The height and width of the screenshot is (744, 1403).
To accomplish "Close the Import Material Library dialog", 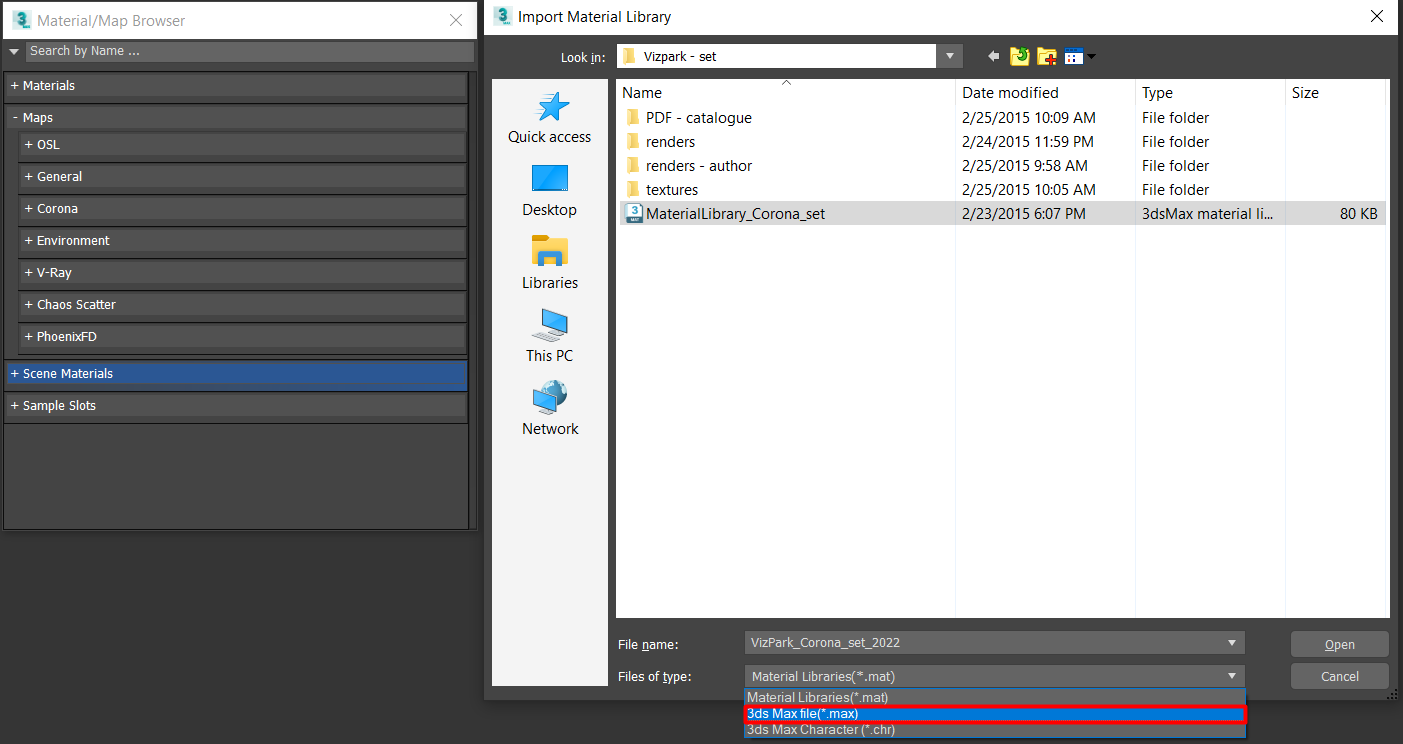I will pyautogui.click(x=1377, y=16).
